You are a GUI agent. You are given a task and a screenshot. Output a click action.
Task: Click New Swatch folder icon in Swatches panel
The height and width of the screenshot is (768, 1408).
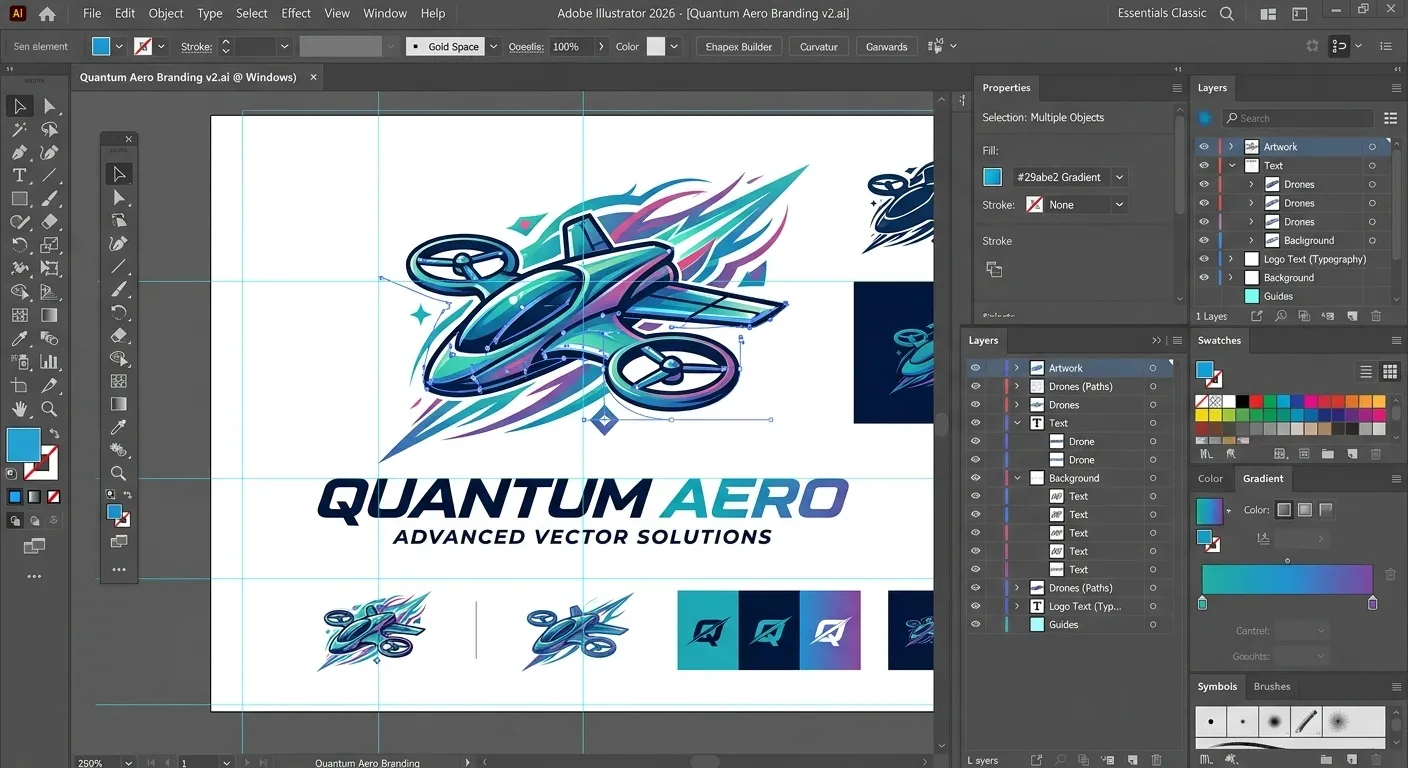[x=1327, y=453]
